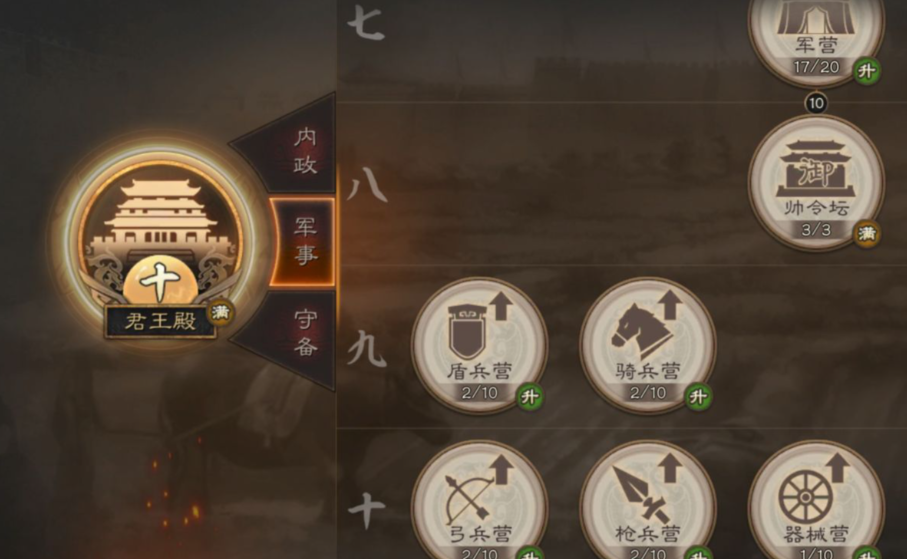
Task: Select the 八 tier row label
Action: (x=366, y=185)
